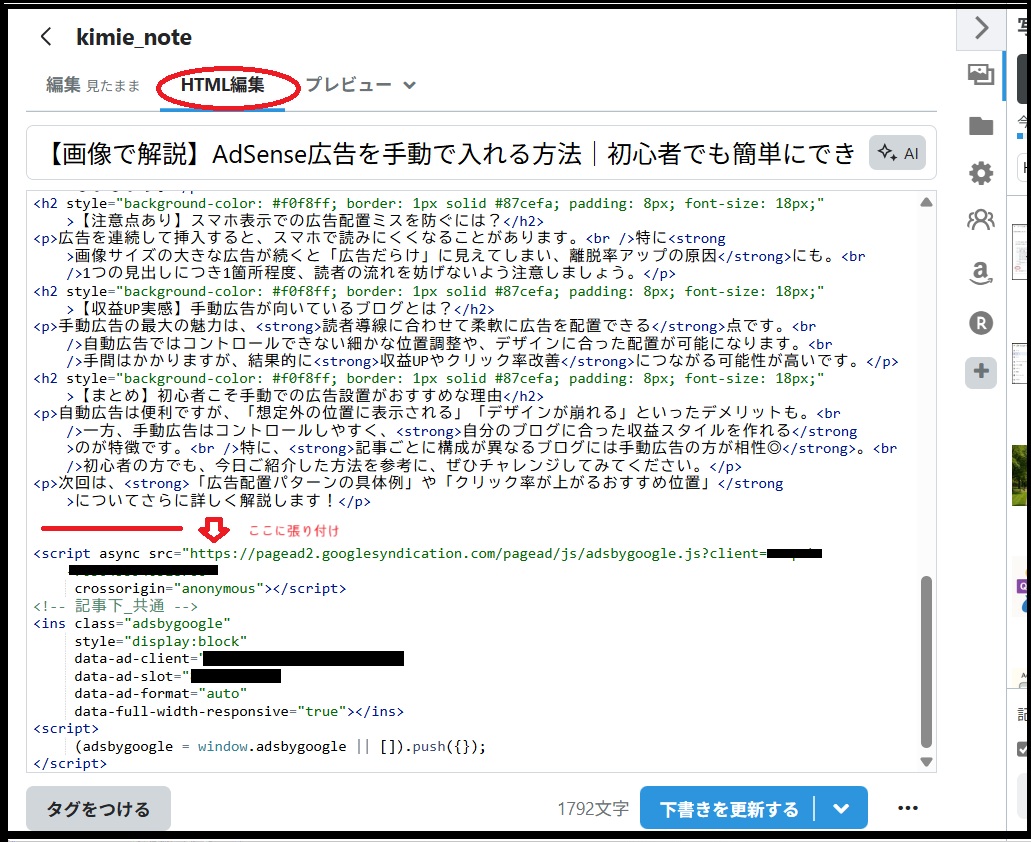This screenshot has height=842, width=1031.
Task: Click the data-full-width-responsive="true" line
Action: (239, 711)
